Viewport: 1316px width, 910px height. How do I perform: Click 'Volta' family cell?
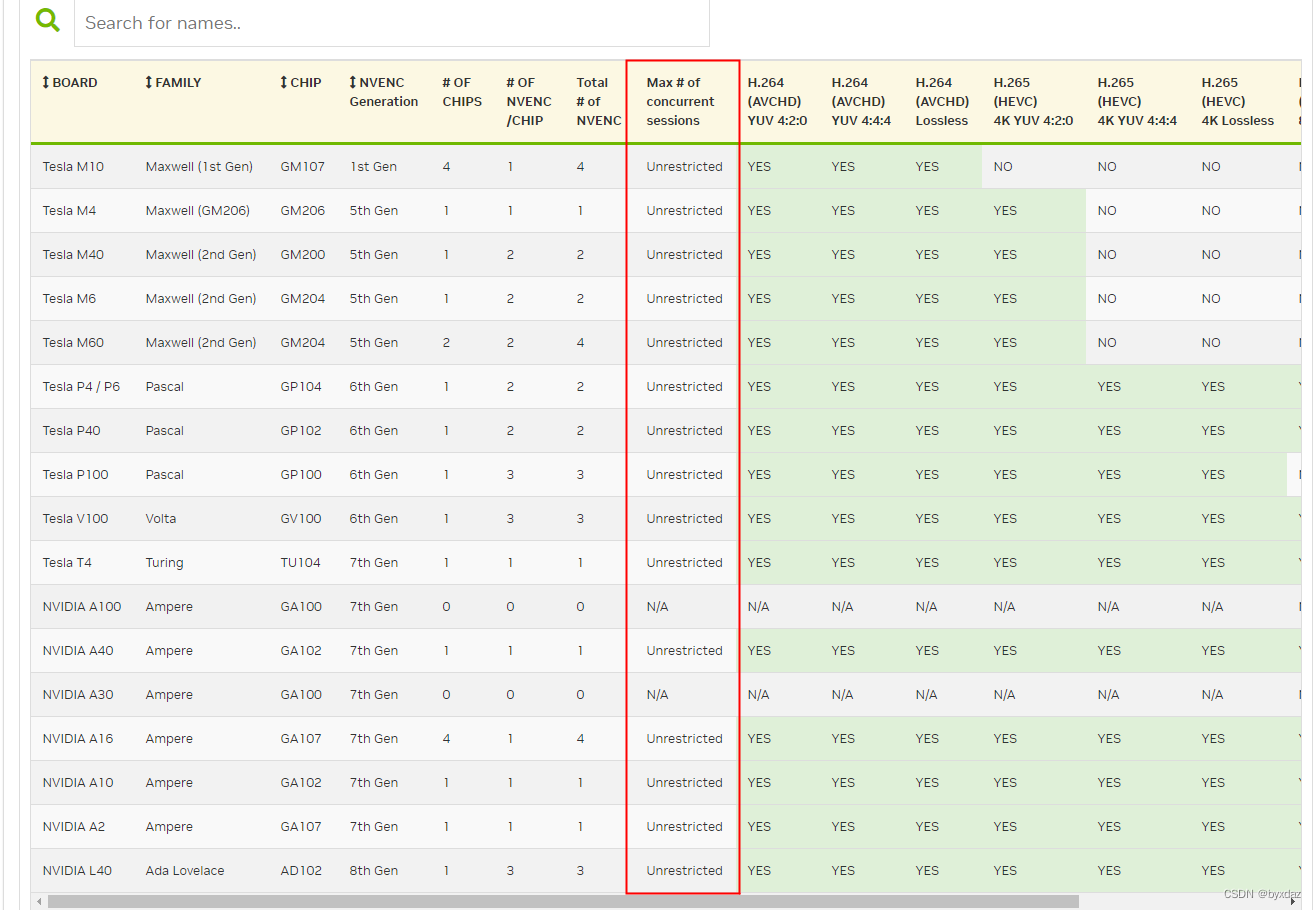click(x=162, y=519)
